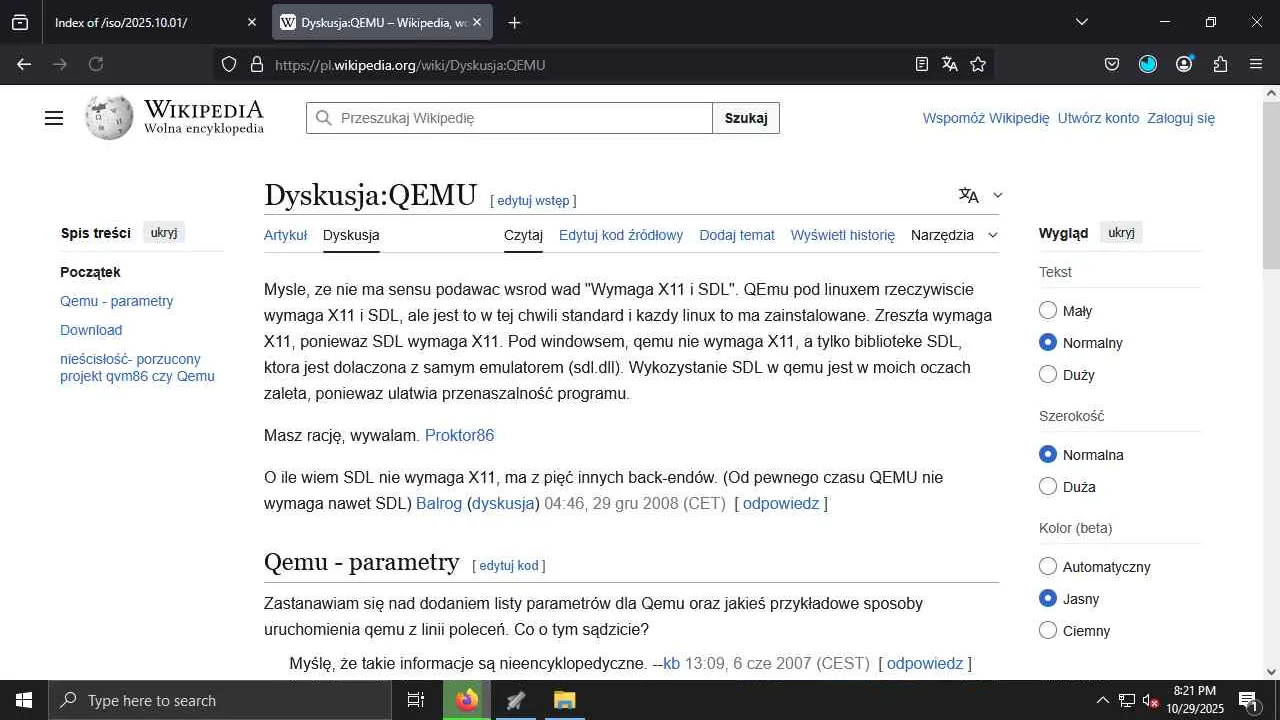This screenshot has width=1280, height=720.
Task: Reload the current page
Action: click(96, 64)
